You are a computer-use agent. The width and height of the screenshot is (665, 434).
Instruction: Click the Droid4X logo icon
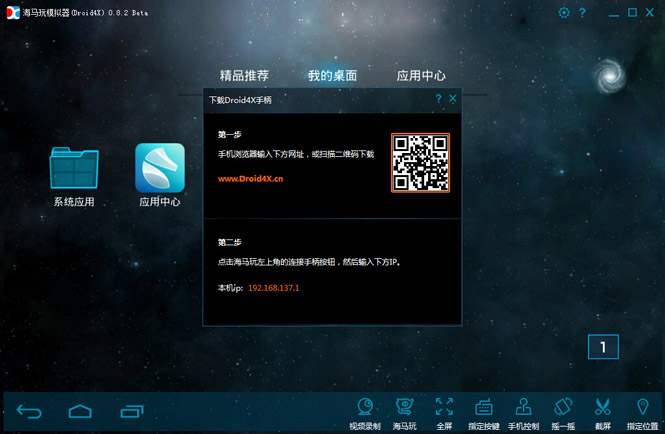pyautogui.click(x=13, y=13)
